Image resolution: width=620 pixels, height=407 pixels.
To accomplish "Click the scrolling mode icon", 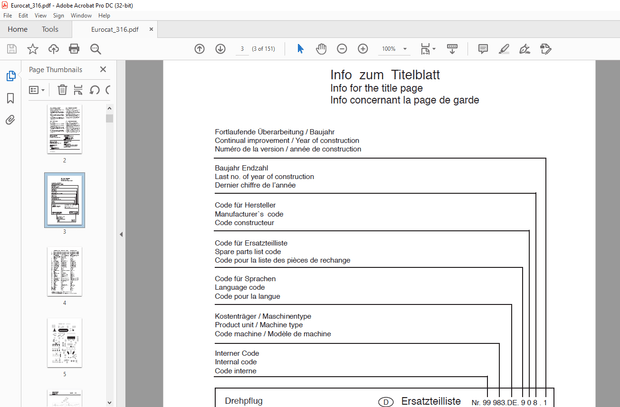I will point(452,49).
